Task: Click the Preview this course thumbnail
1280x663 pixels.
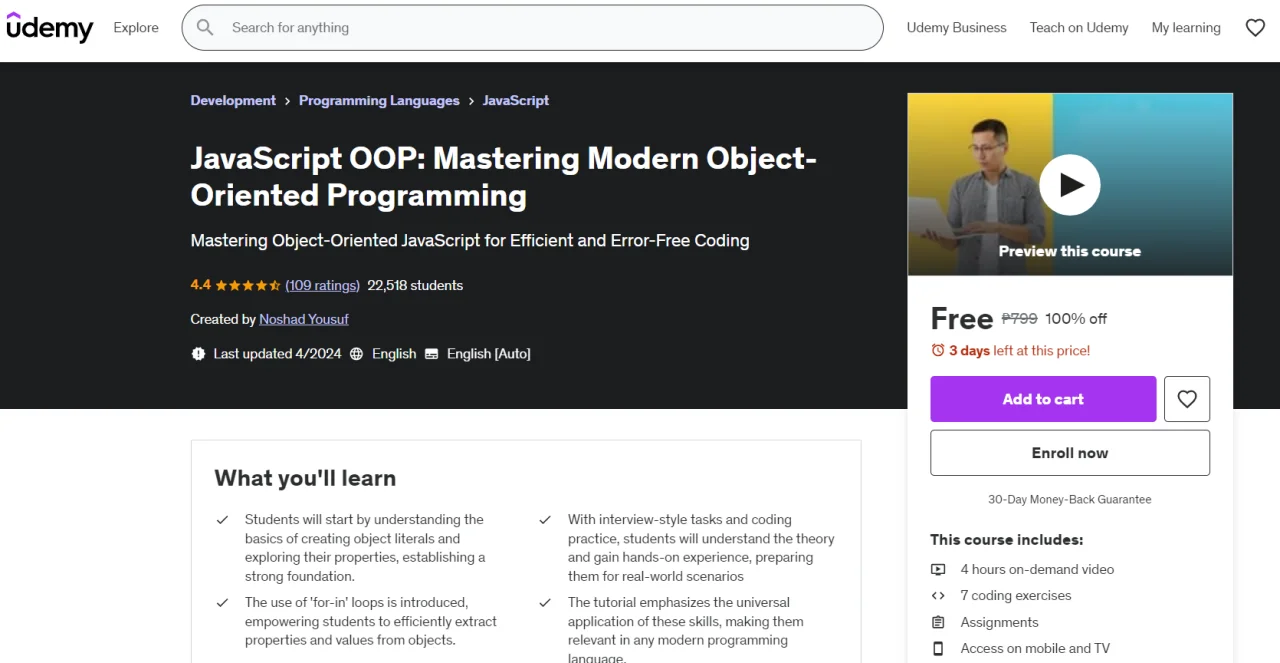Action: [x=1070, y=184]
